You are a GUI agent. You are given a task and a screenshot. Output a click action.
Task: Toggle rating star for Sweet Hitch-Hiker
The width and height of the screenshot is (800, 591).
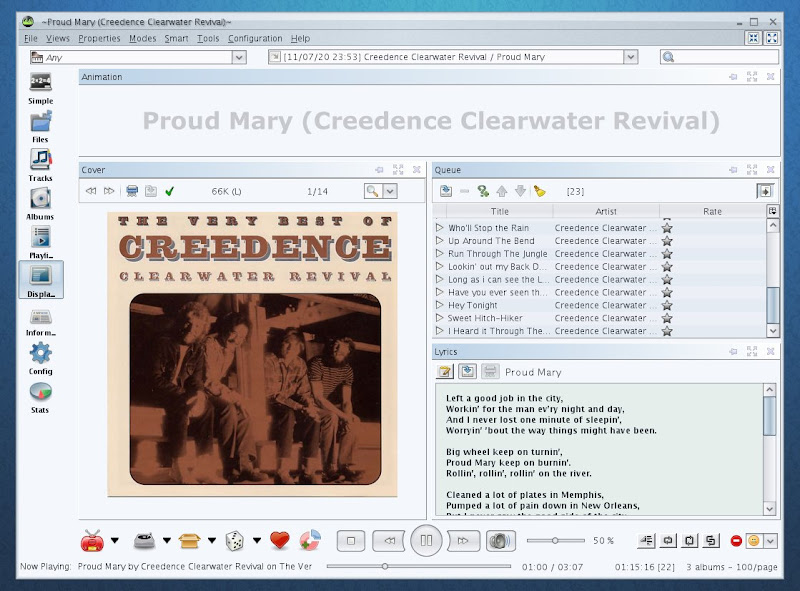pyautogui.click(x=666, y=318)
